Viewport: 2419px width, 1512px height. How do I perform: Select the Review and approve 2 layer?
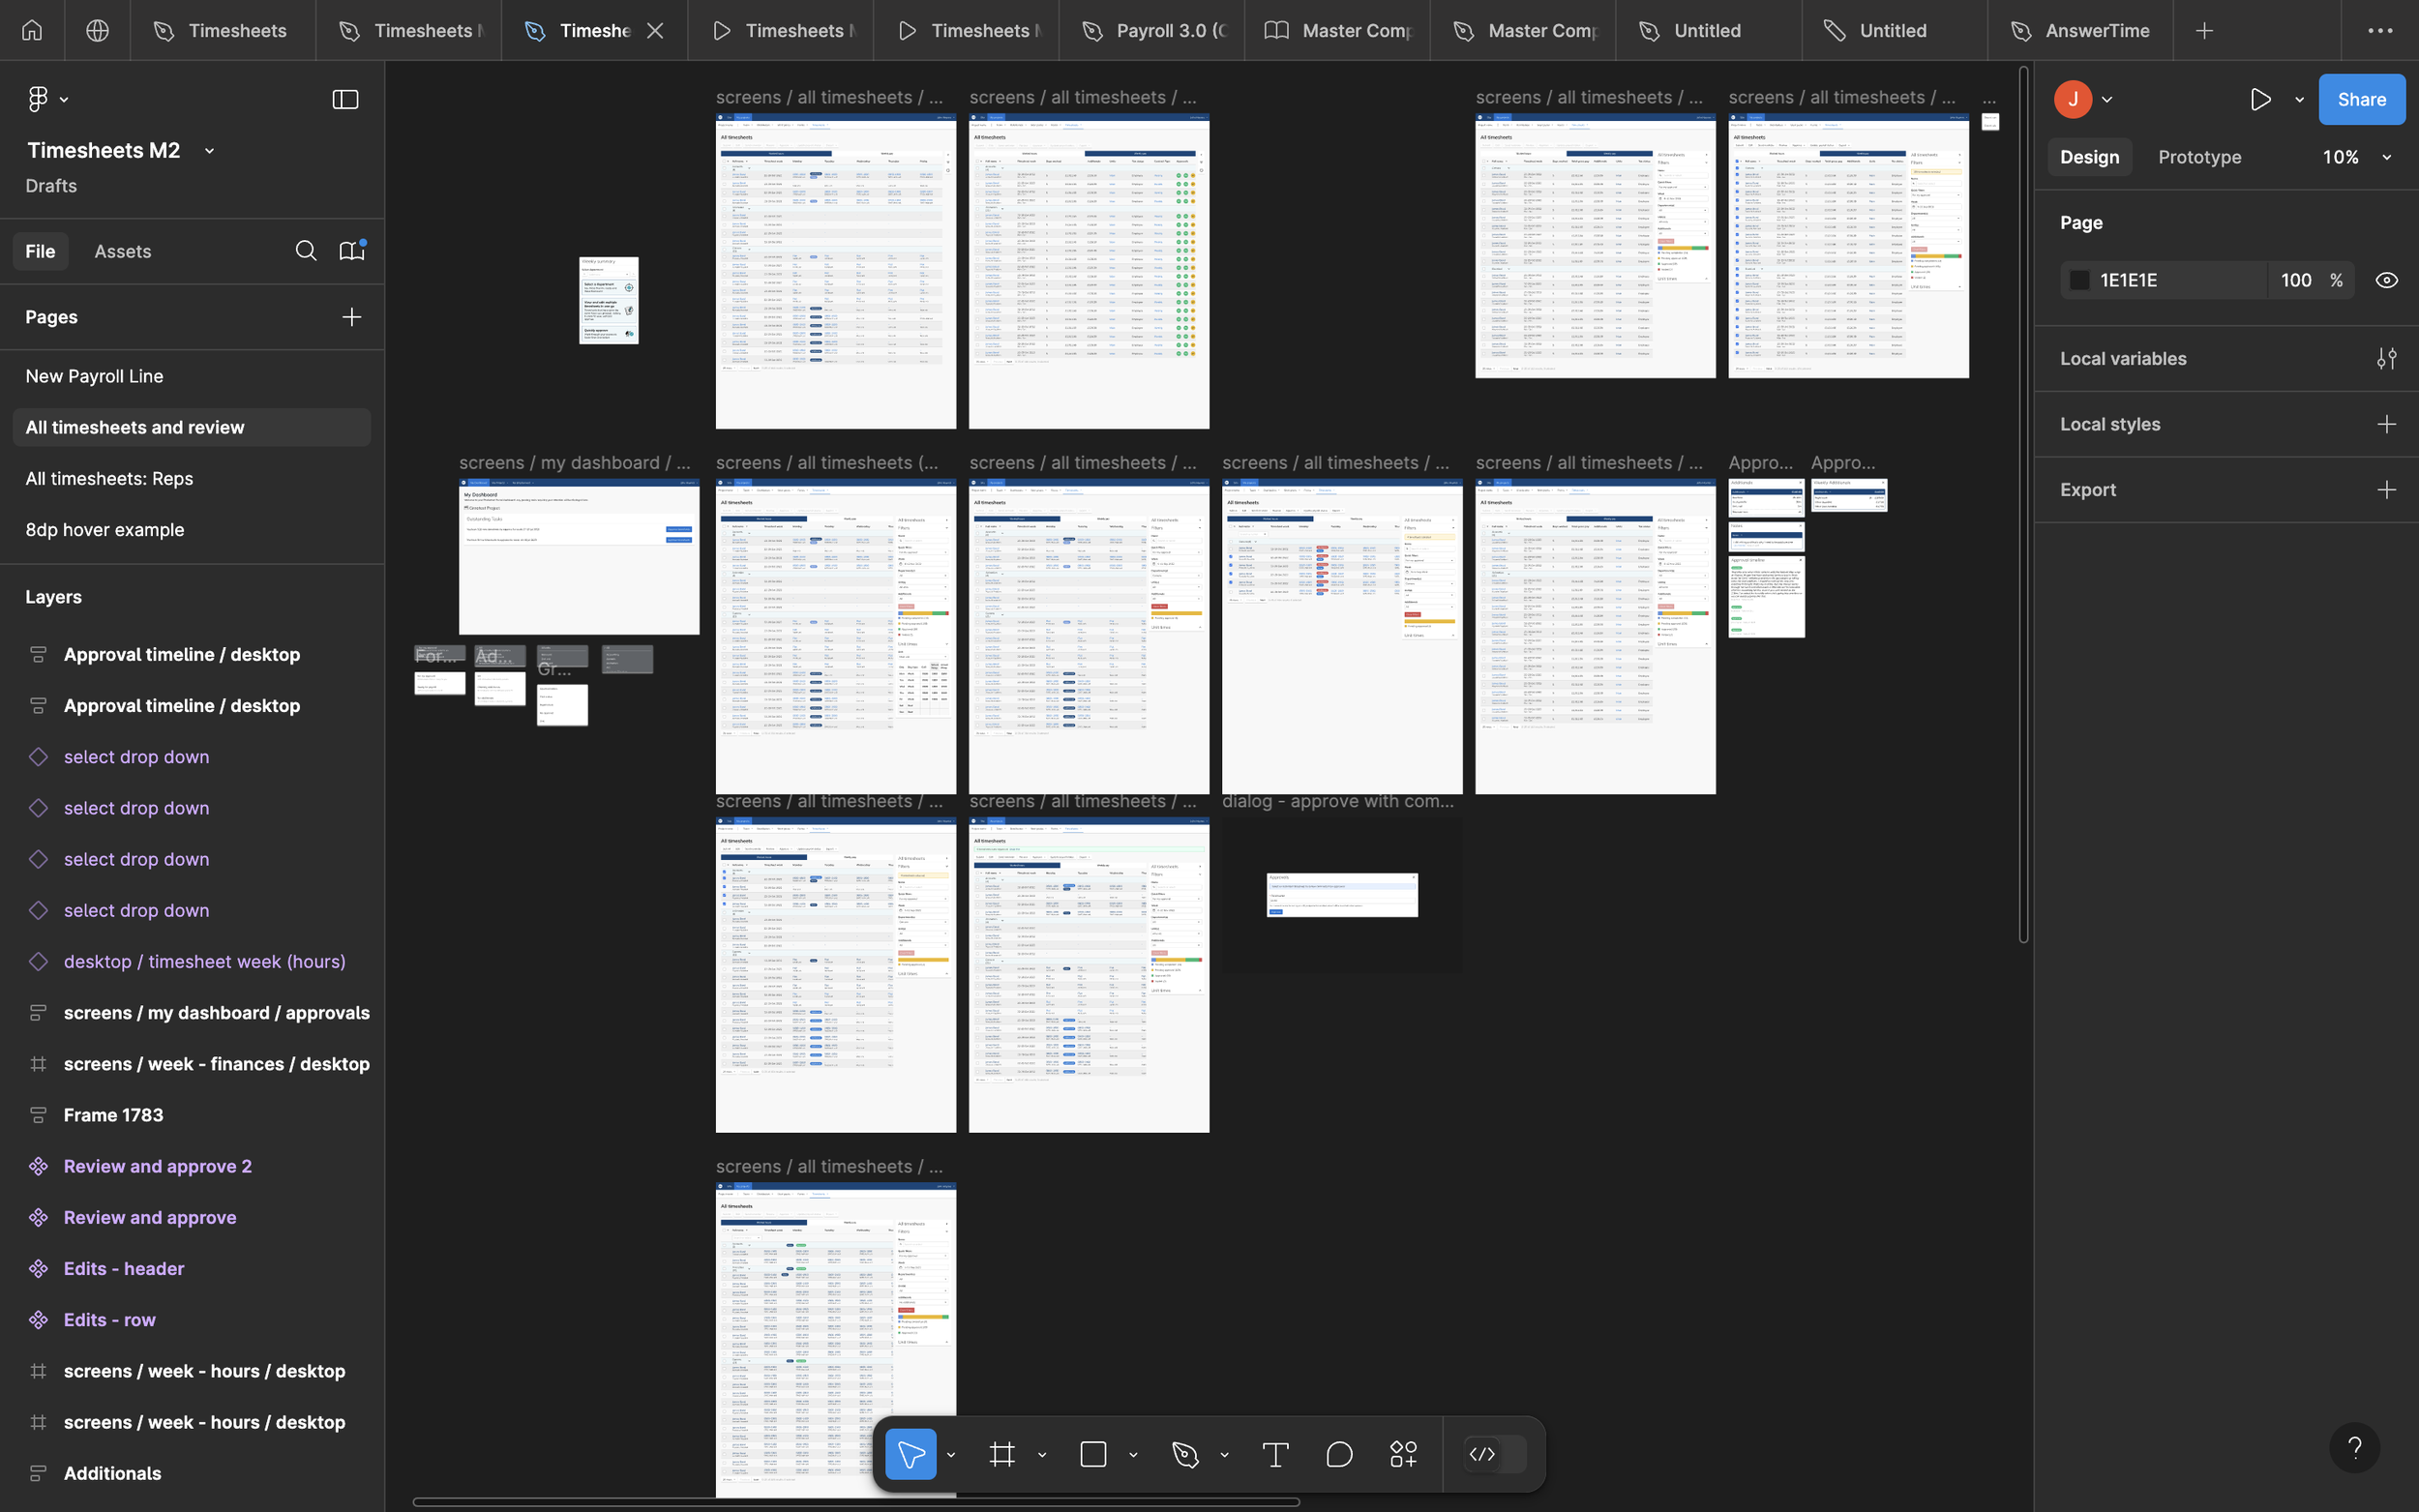click(x=157, y=1166)
